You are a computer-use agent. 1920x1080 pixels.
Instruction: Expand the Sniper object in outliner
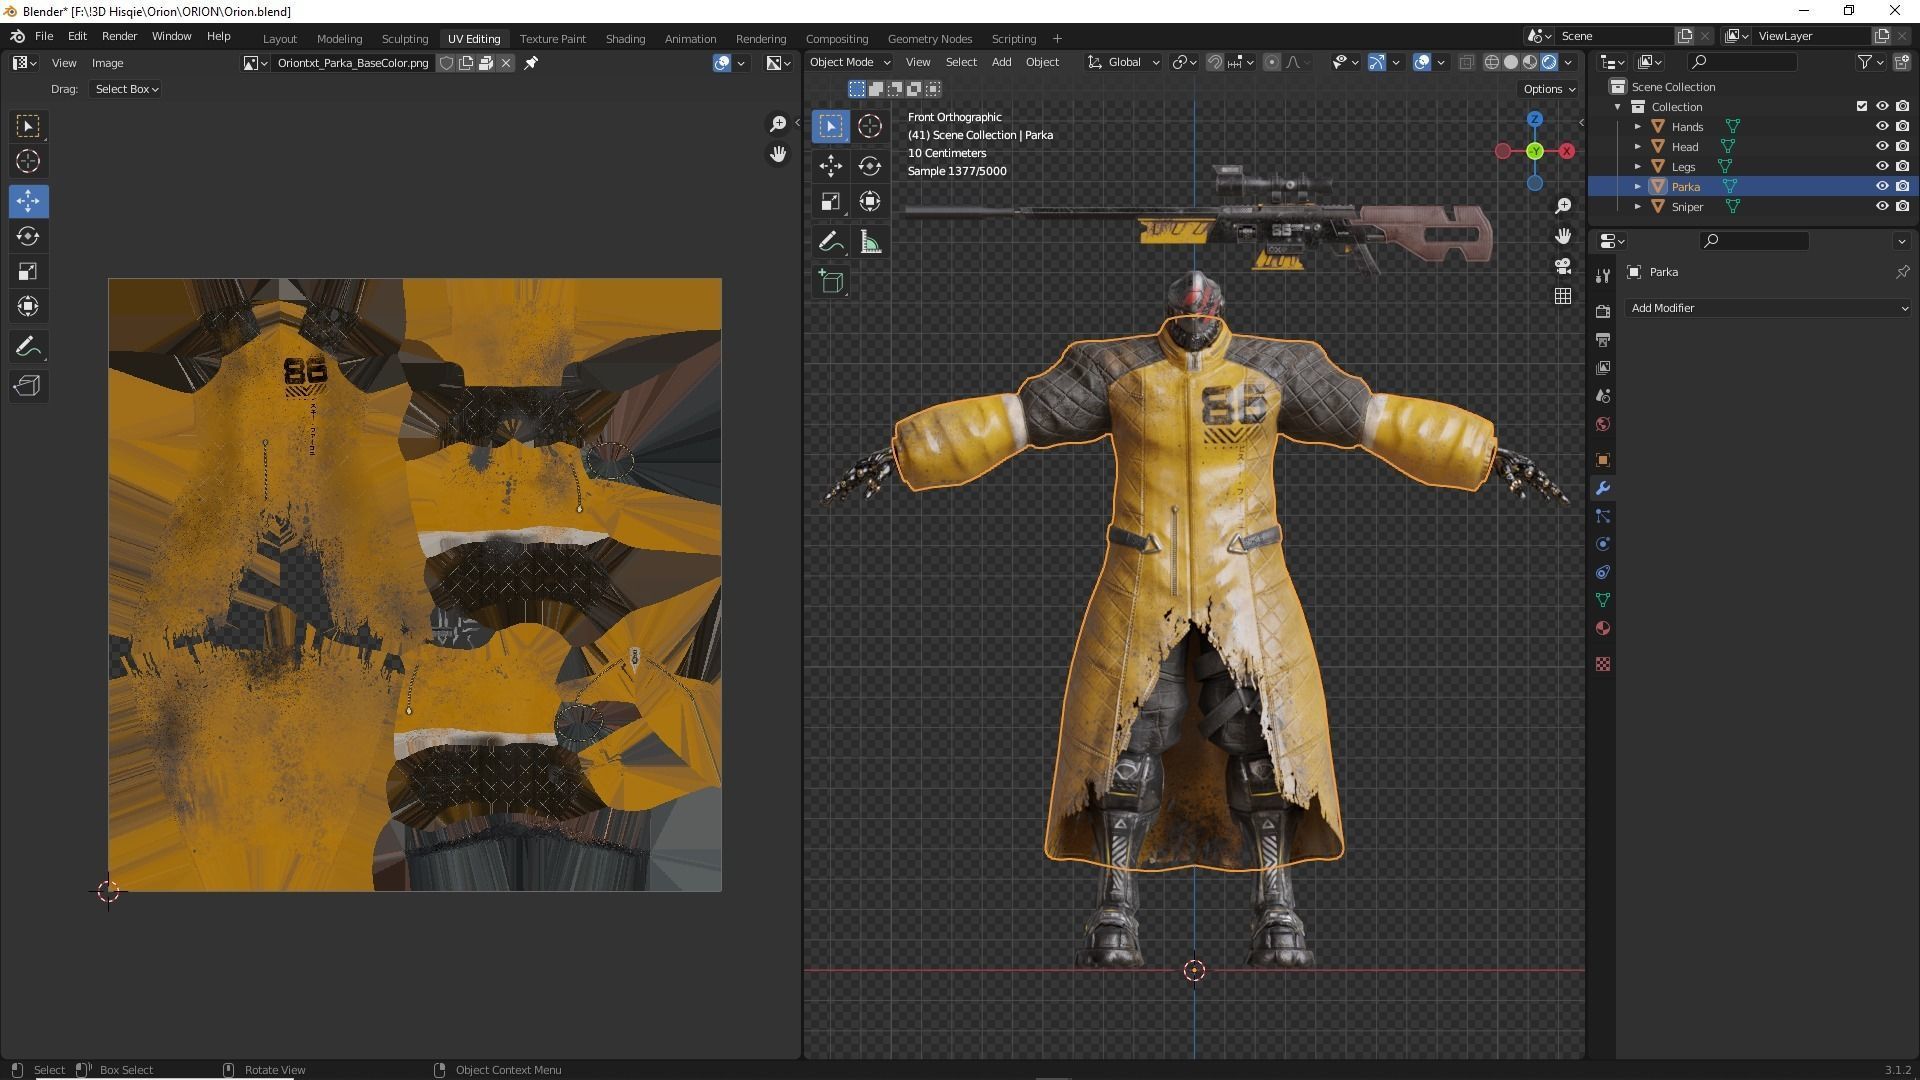tap(1637, 207)
